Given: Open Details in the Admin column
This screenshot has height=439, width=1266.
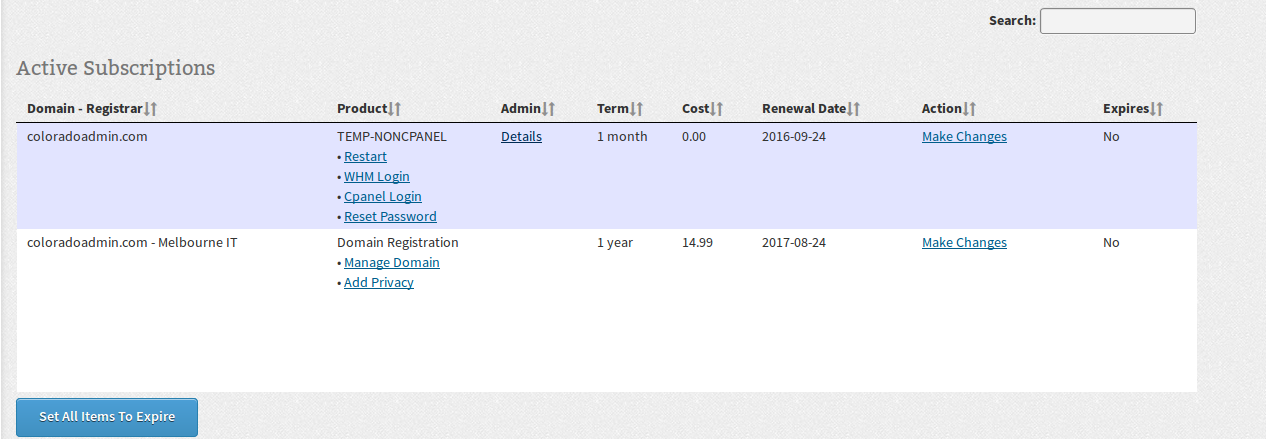Looking at the screenshot, I should pos(521,137).
